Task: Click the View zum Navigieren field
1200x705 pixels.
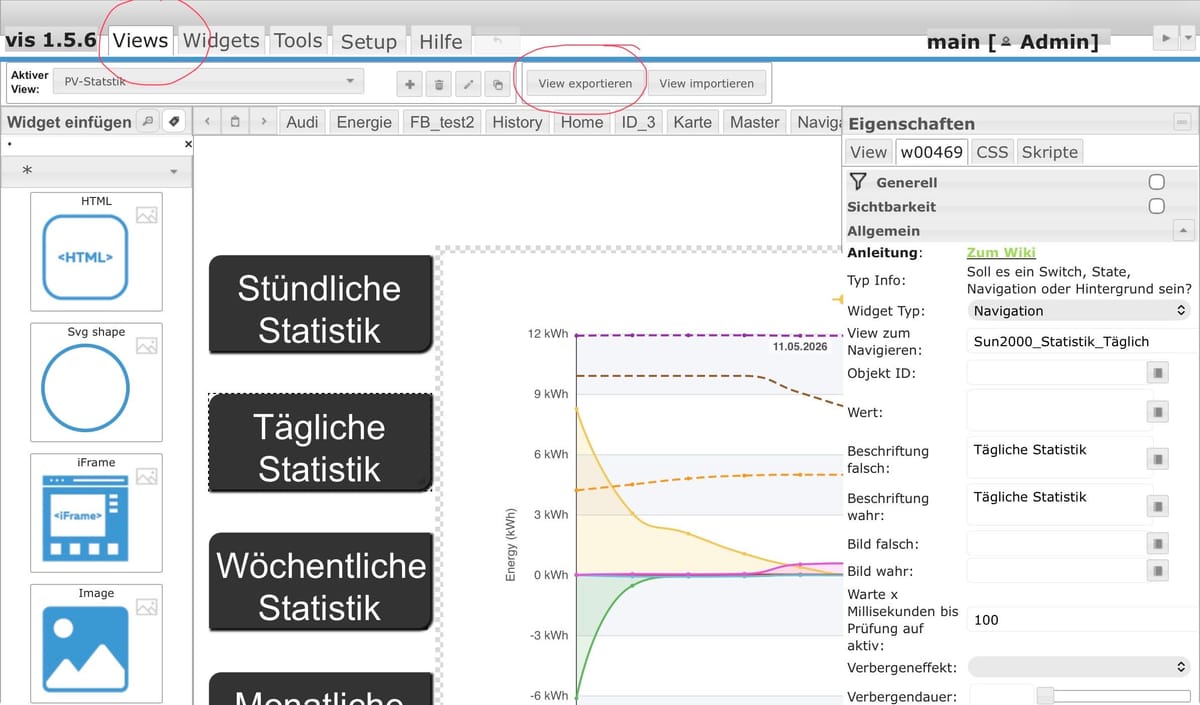Action: [x=1080, y=341]
